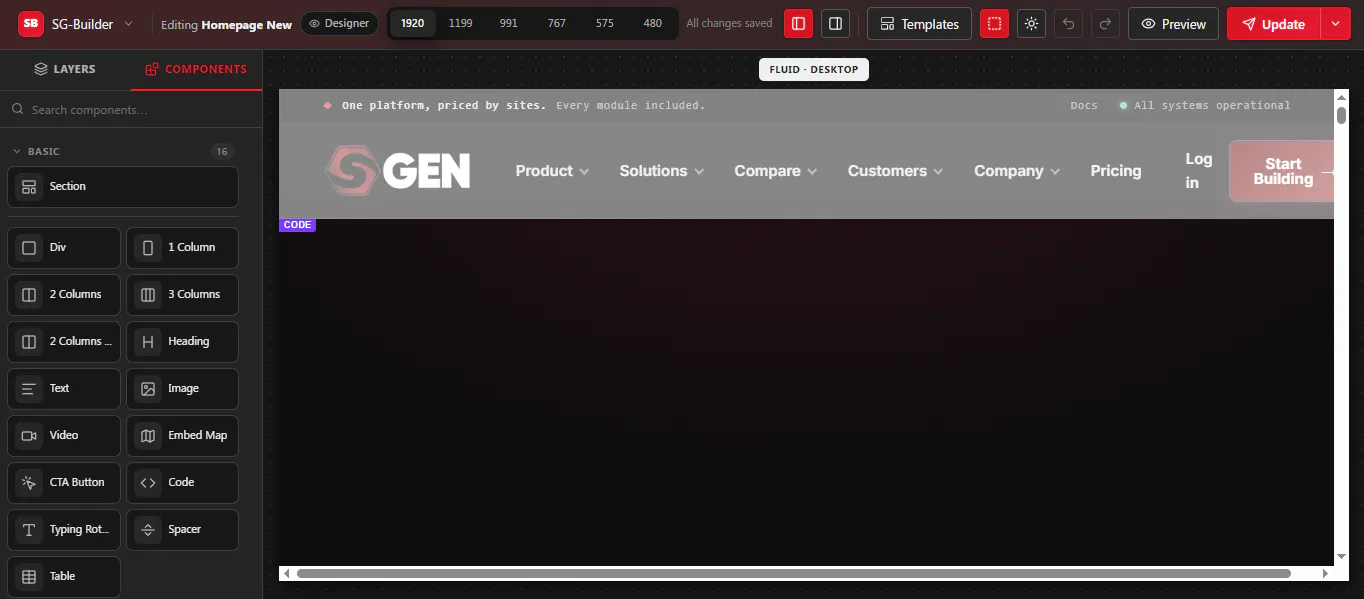Image resolution: width=1364 pixels, height=599 pixels.
Task: Select the CTA Button component icon
Action: (29, 482)
